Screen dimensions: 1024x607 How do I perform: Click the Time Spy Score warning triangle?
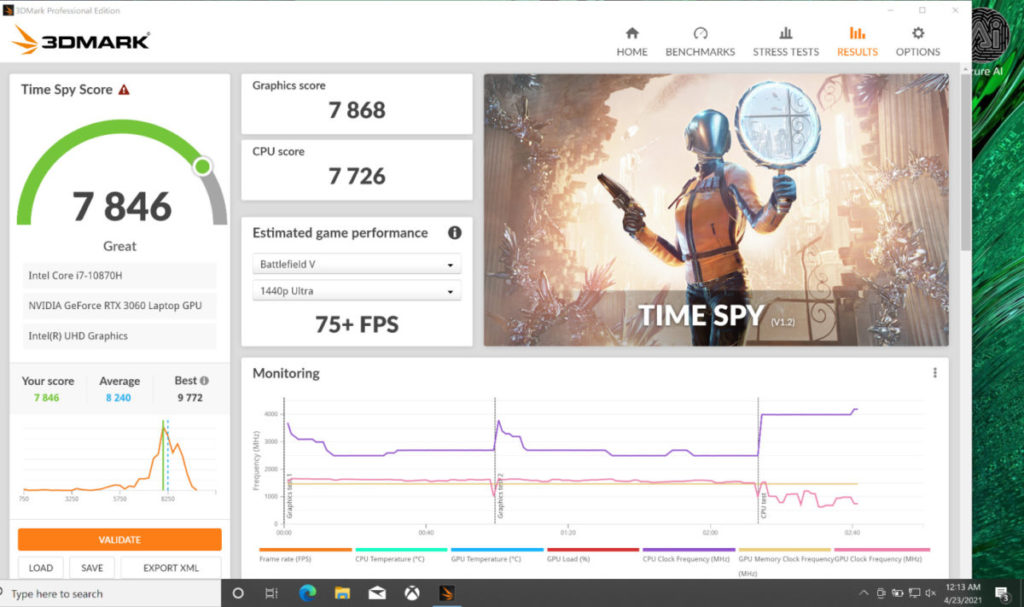[124, 90]
